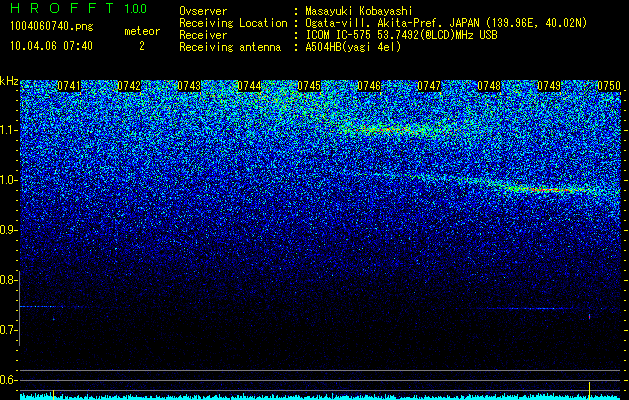
Task: Click the yellow meteor marker at bottom left
Action: click(x=53, y=395)
